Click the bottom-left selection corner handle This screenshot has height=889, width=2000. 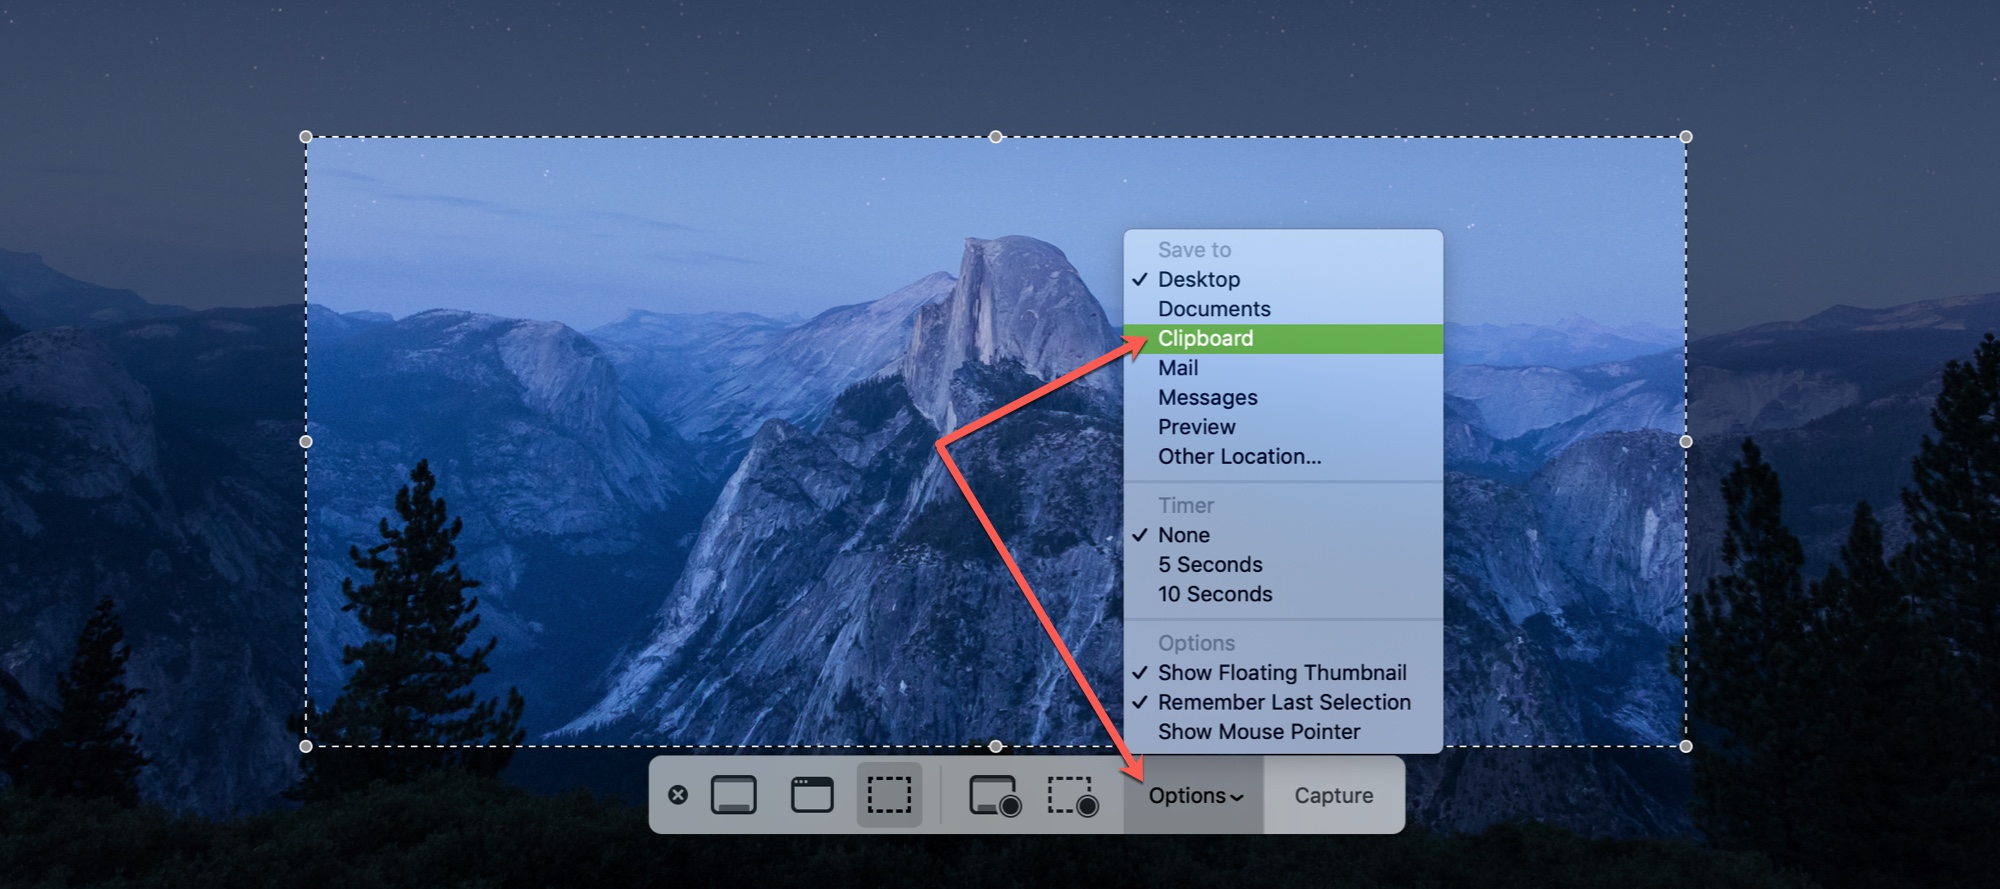[x=306, y=746]
